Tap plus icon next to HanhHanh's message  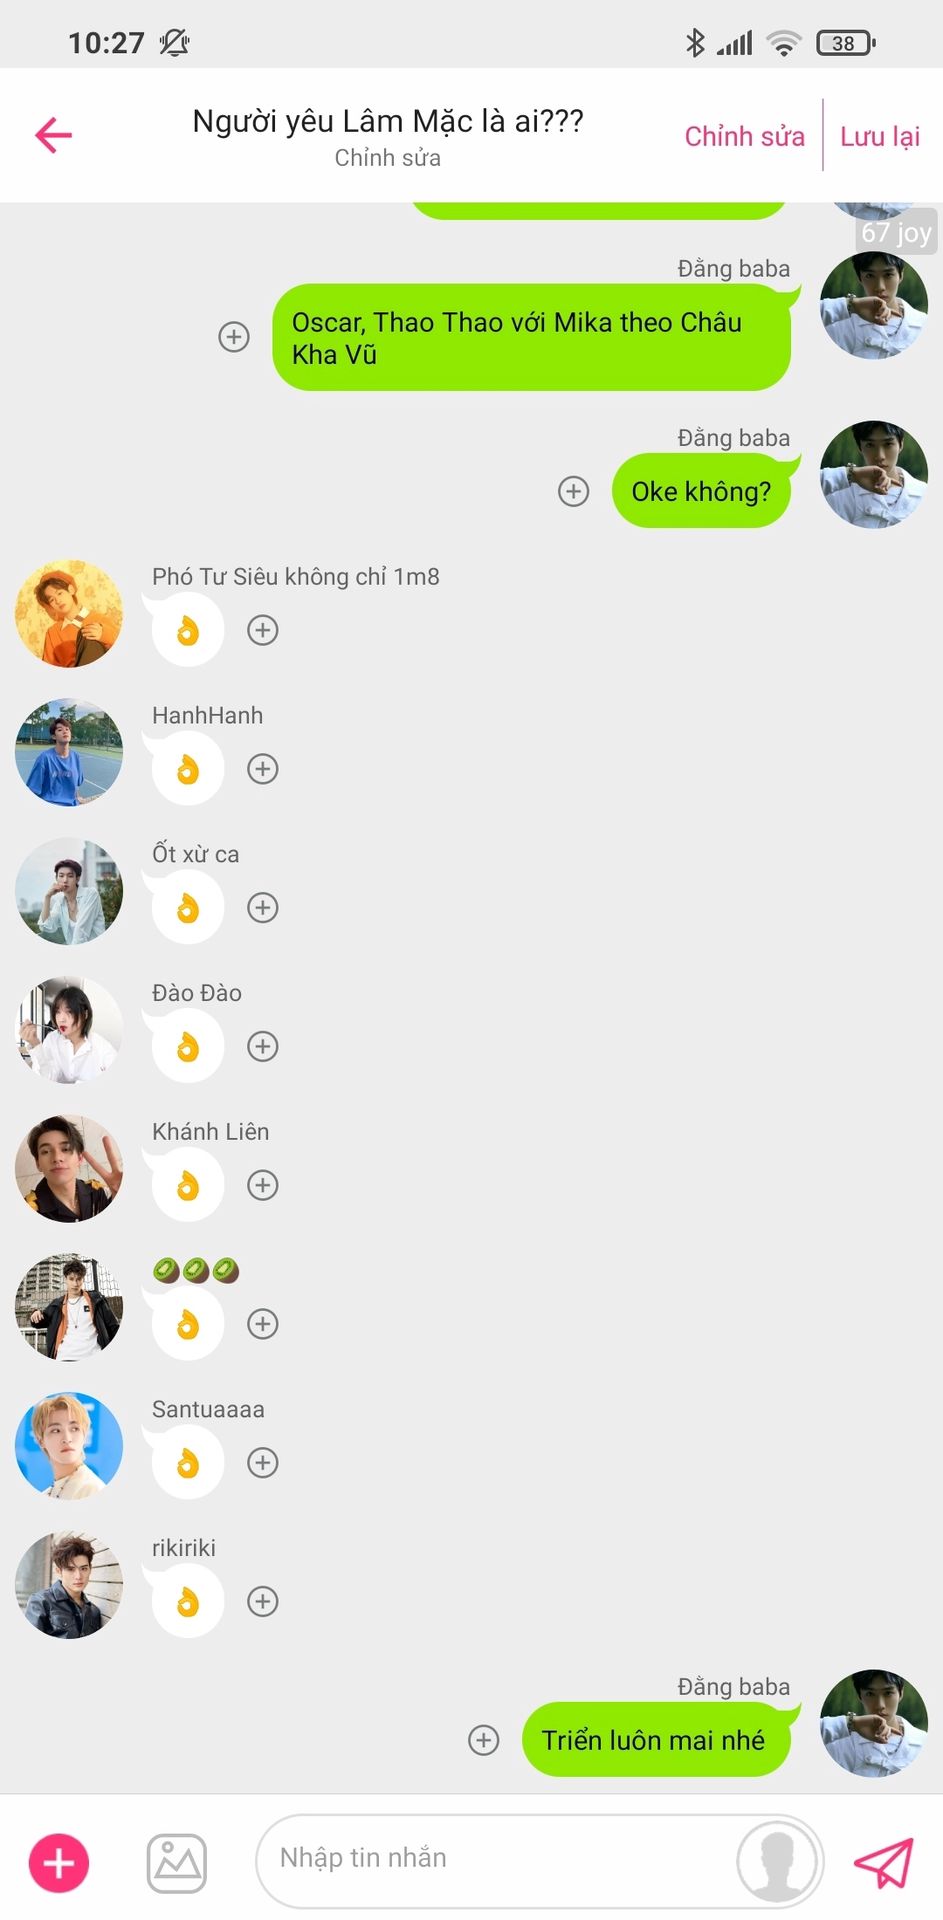coord(263,769)
